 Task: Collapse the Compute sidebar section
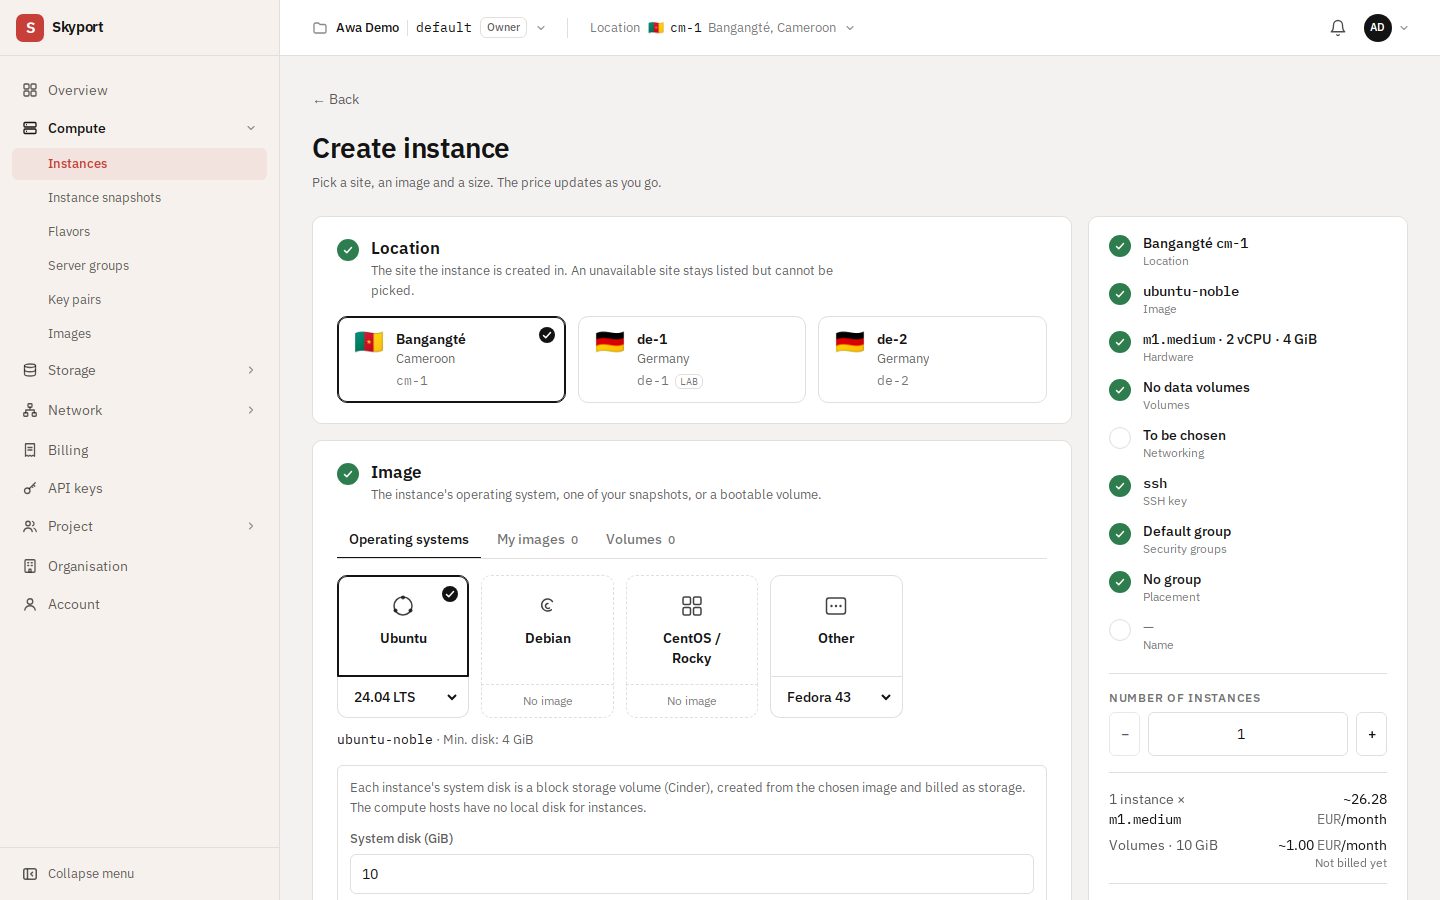[x=251, y=128]
